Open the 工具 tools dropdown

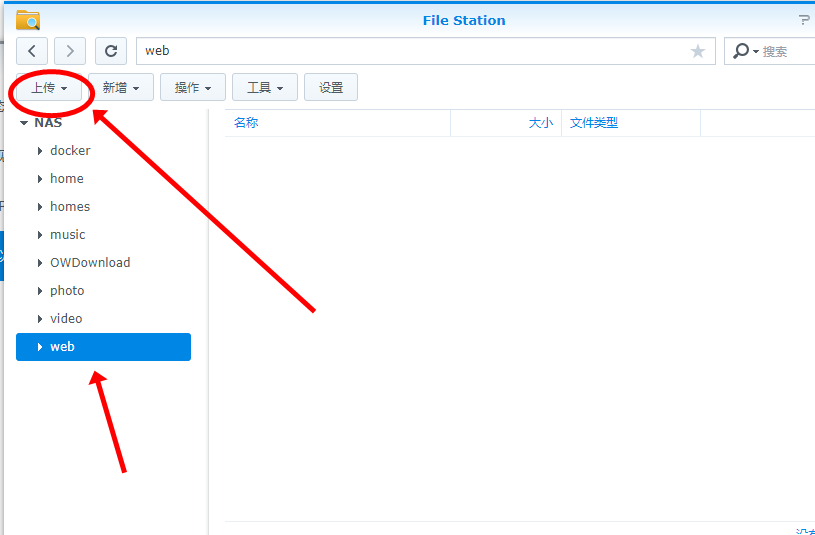[265, 88]
